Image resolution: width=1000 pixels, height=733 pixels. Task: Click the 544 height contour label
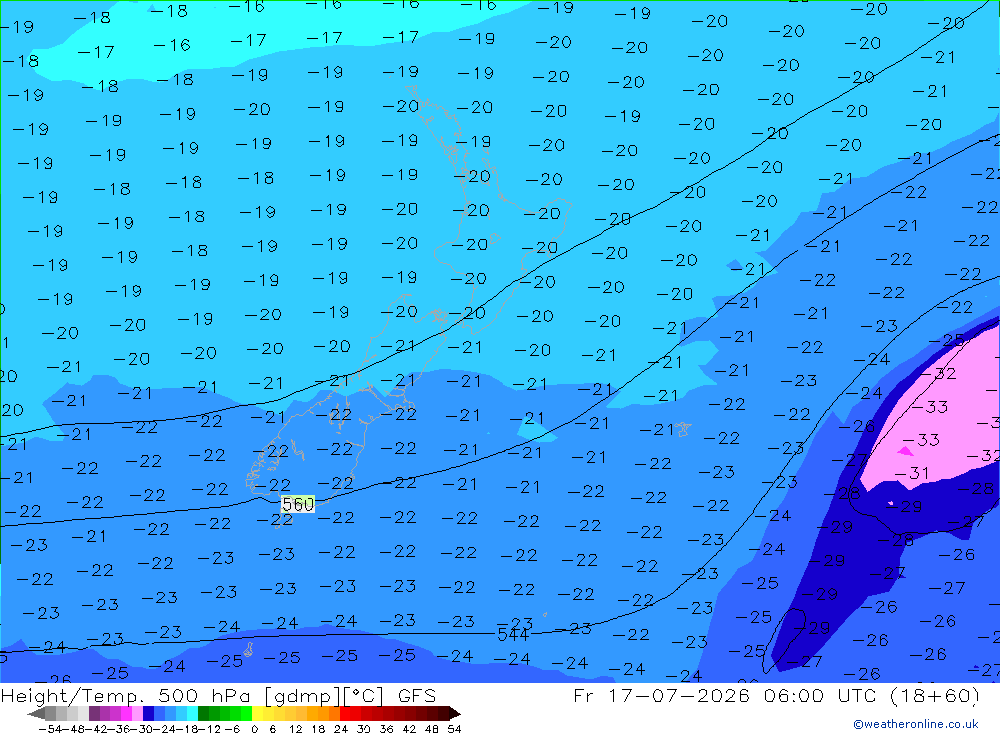(x=513, y=635)
